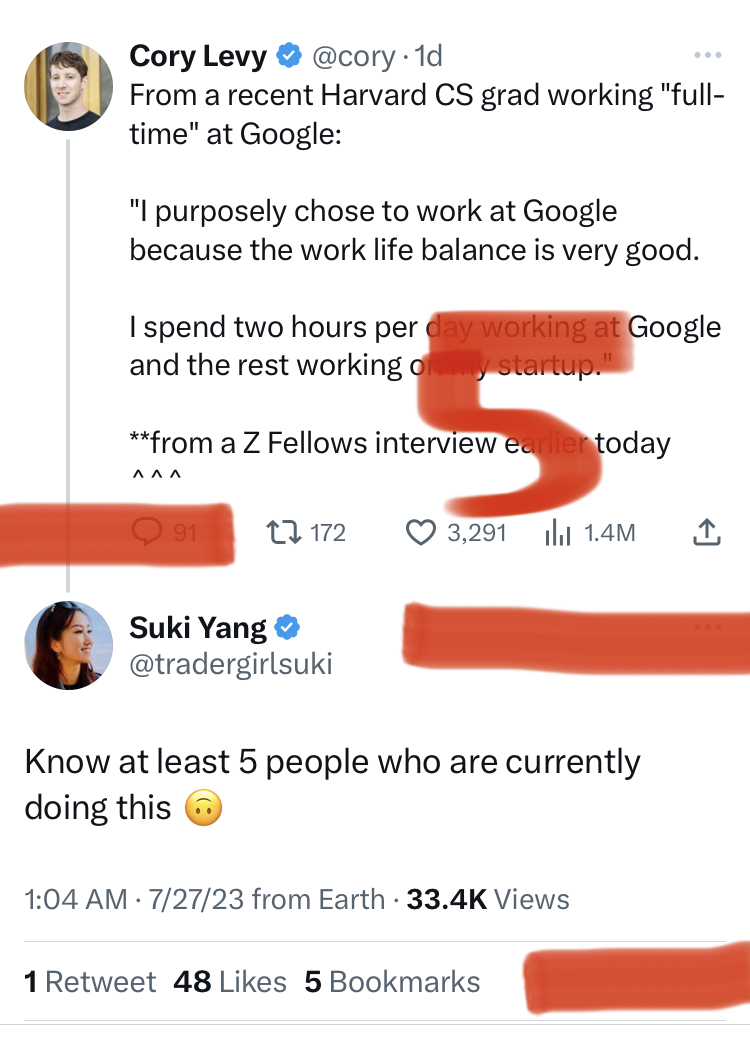
Task: Click Suki Yang's blue verified badge
Action: click(x=289, y=628)
